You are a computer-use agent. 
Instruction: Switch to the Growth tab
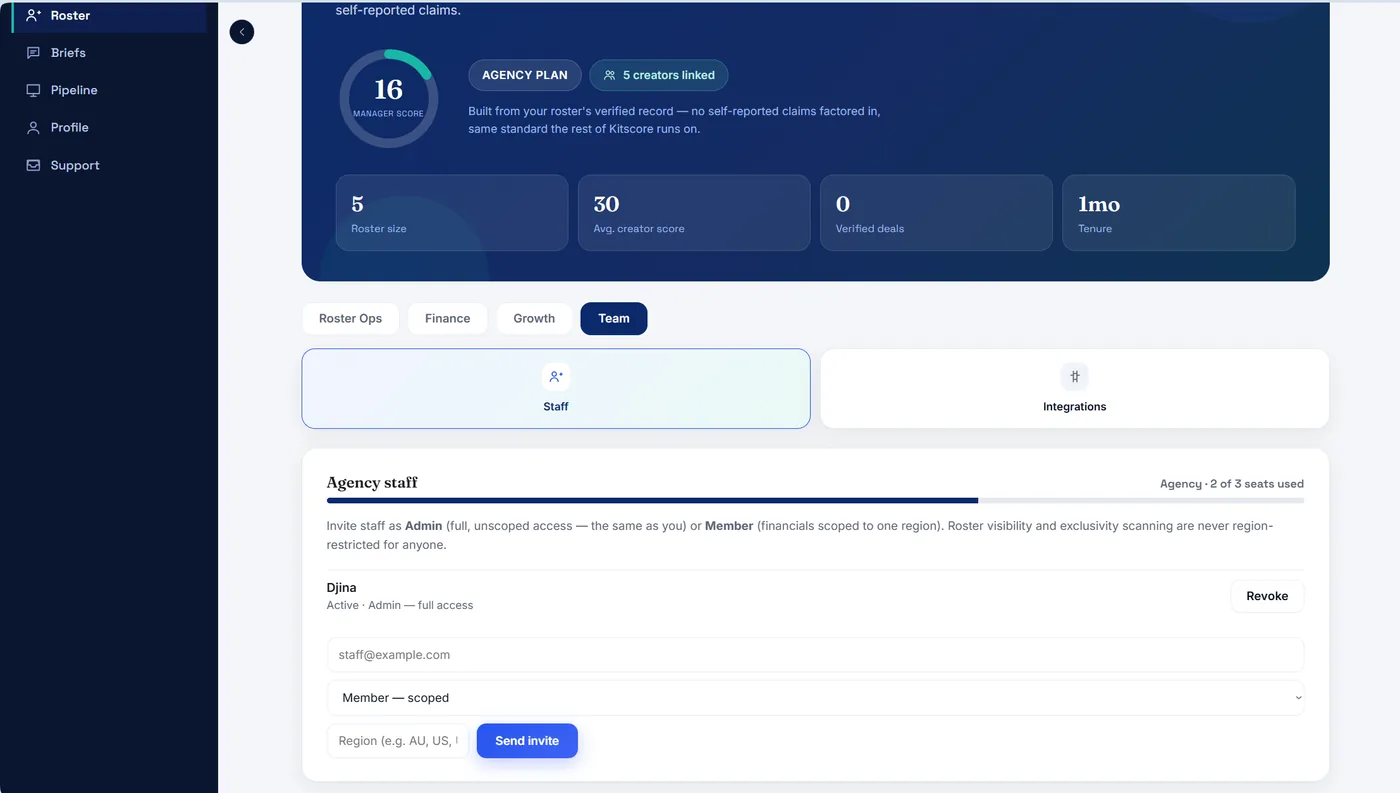(x=534, y=318)
